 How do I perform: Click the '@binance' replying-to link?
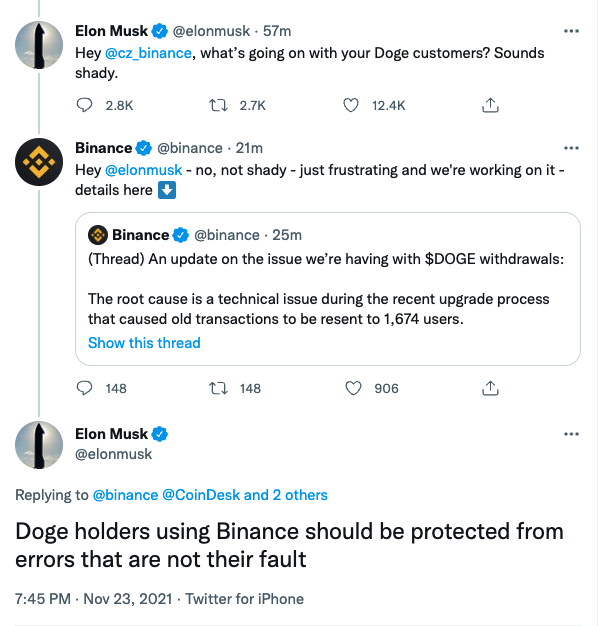point(123,494)
